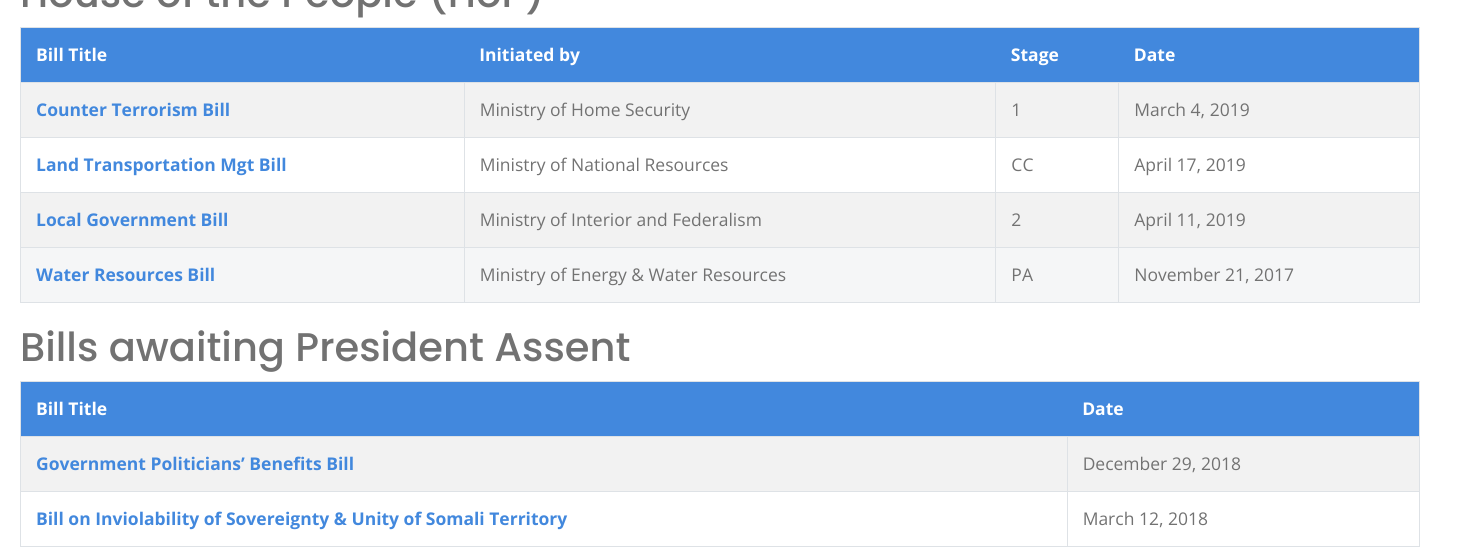
Task: Open Government Politicians' Benefits Bill
Action: point(195,464)
